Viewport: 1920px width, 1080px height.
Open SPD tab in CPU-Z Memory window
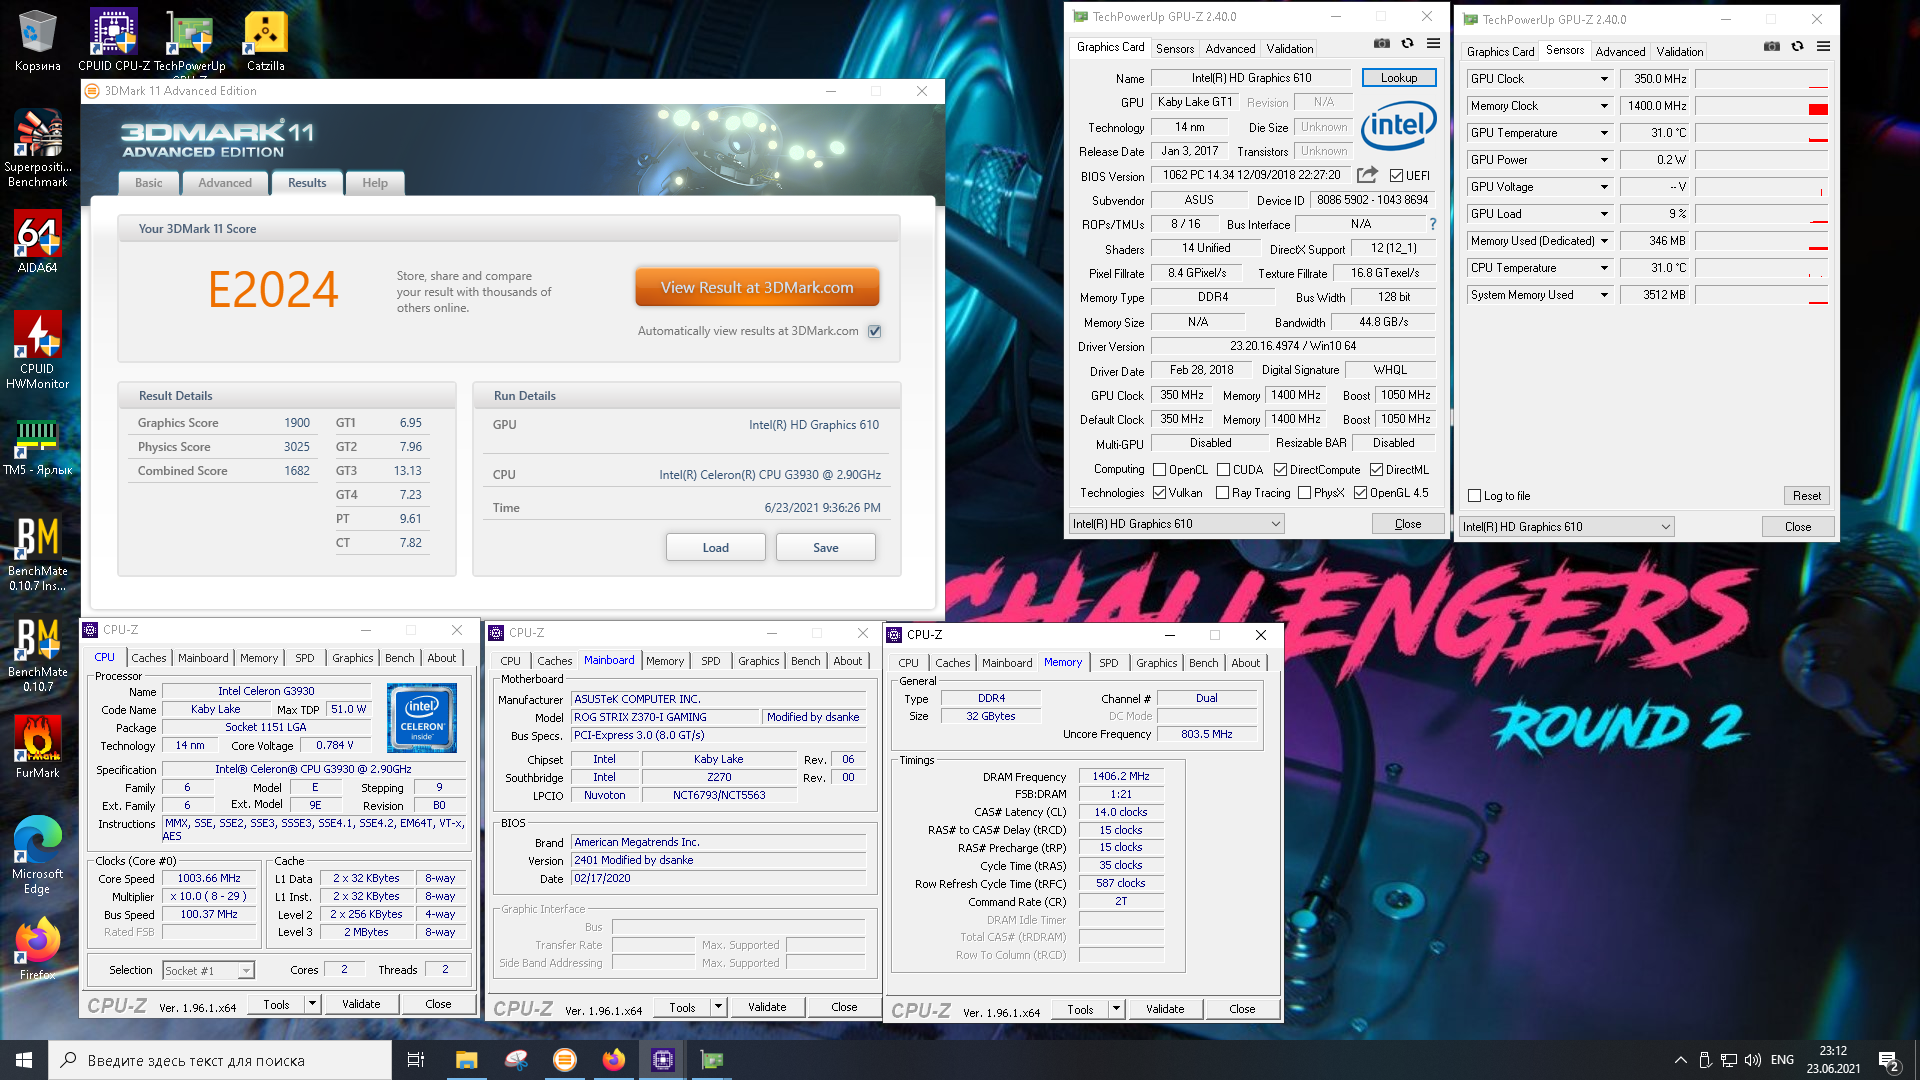pyautogui.click(x=1109, y=663)
